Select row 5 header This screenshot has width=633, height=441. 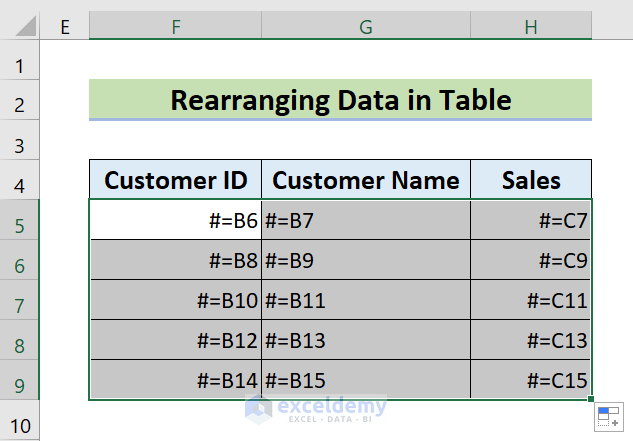click(19, 225)
